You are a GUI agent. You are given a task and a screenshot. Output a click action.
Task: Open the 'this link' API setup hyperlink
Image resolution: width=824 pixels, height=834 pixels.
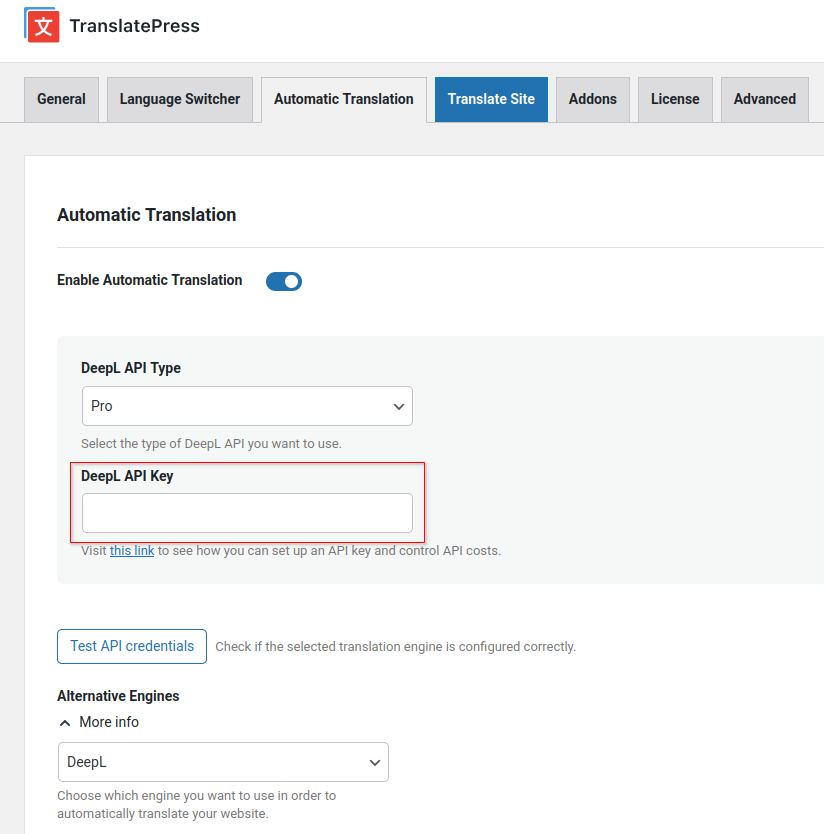[132, 550]
